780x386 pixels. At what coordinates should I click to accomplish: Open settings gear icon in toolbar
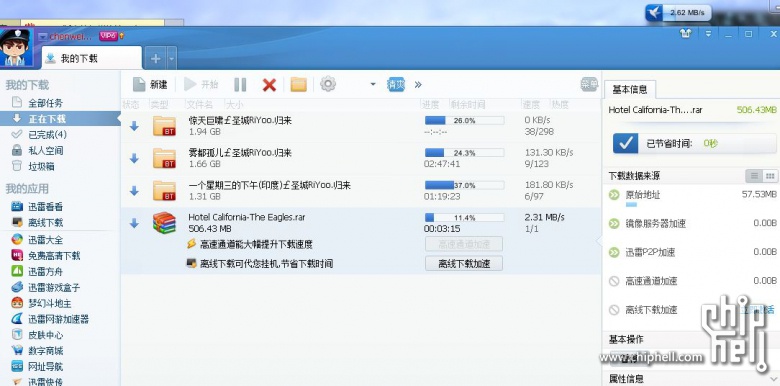click(328, 84)
